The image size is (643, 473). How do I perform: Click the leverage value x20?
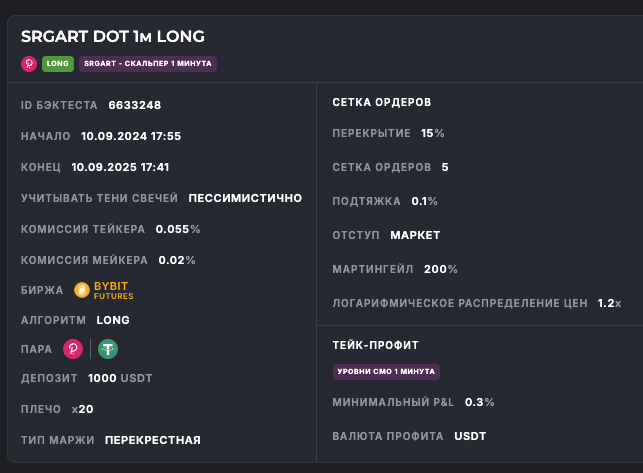click(x=82, y=409)
